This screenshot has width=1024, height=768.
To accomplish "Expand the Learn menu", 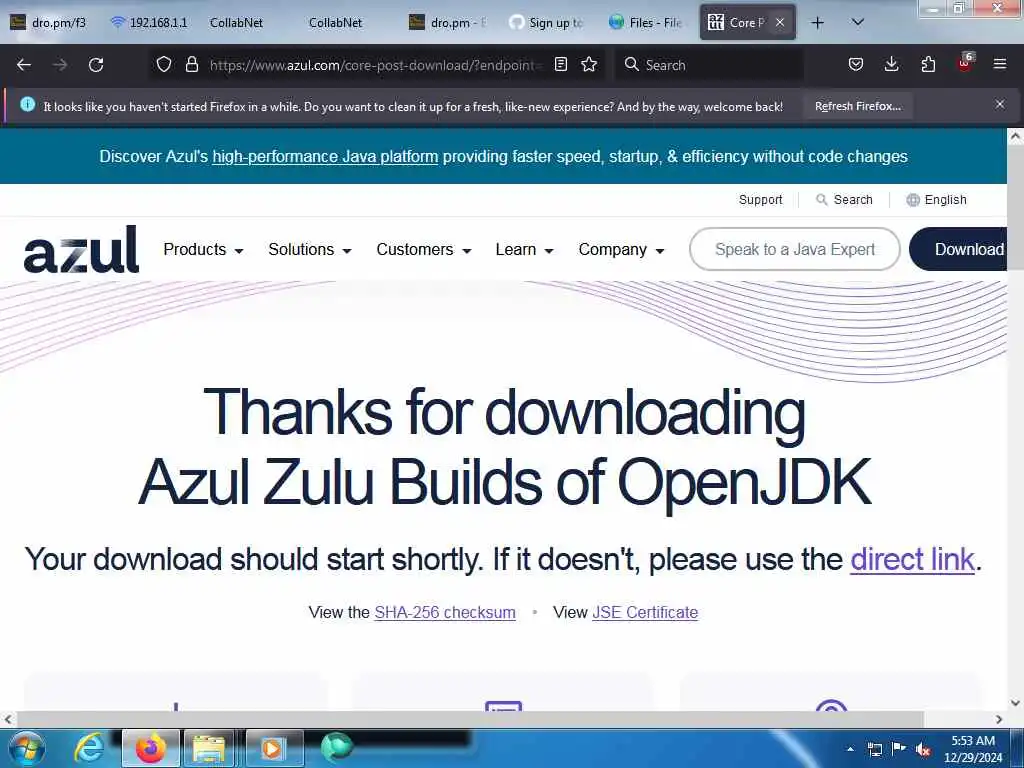I will [x=524, y=249].
